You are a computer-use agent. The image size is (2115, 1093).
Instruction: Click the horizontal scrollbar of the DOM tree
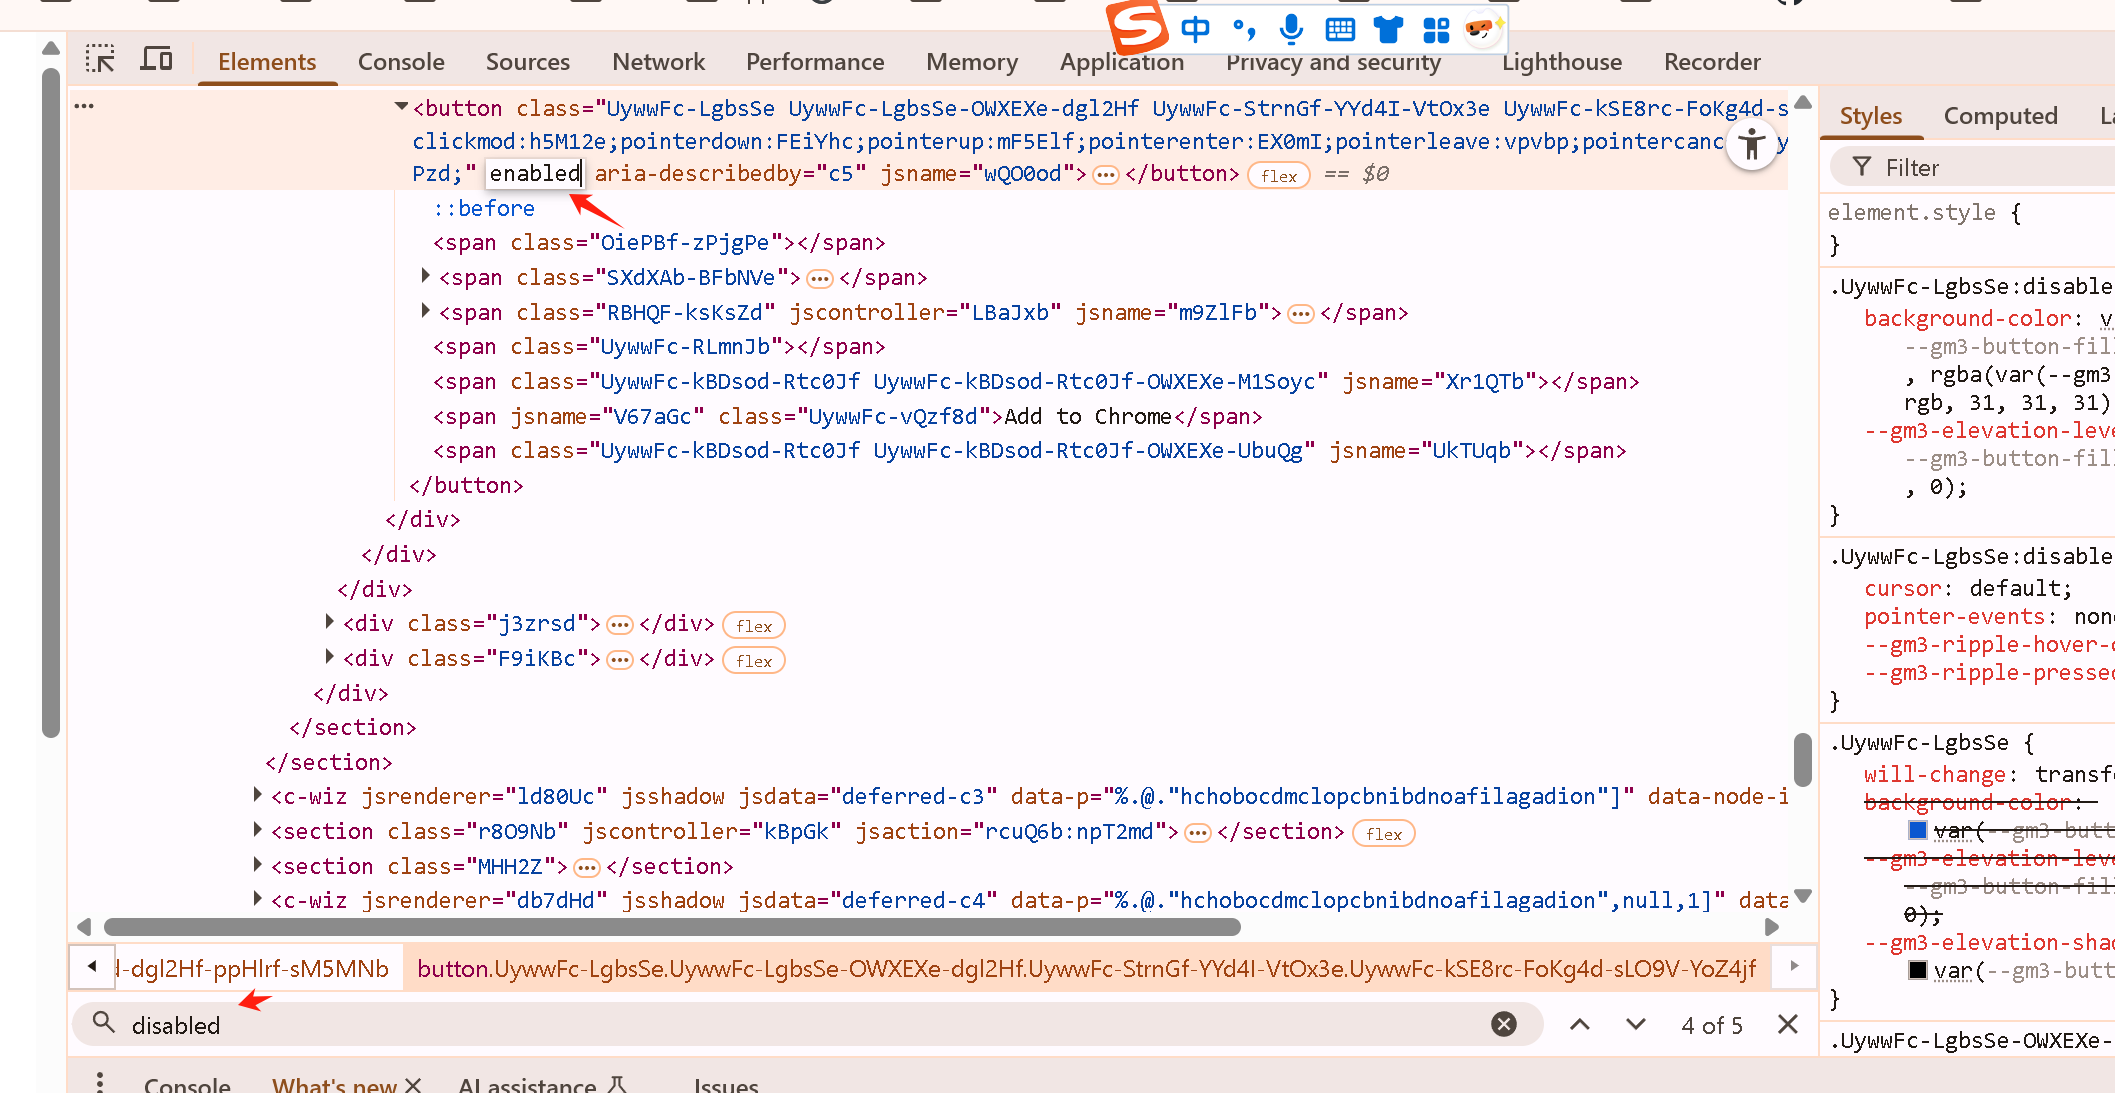pyautogui.click(x=672, y=927)
